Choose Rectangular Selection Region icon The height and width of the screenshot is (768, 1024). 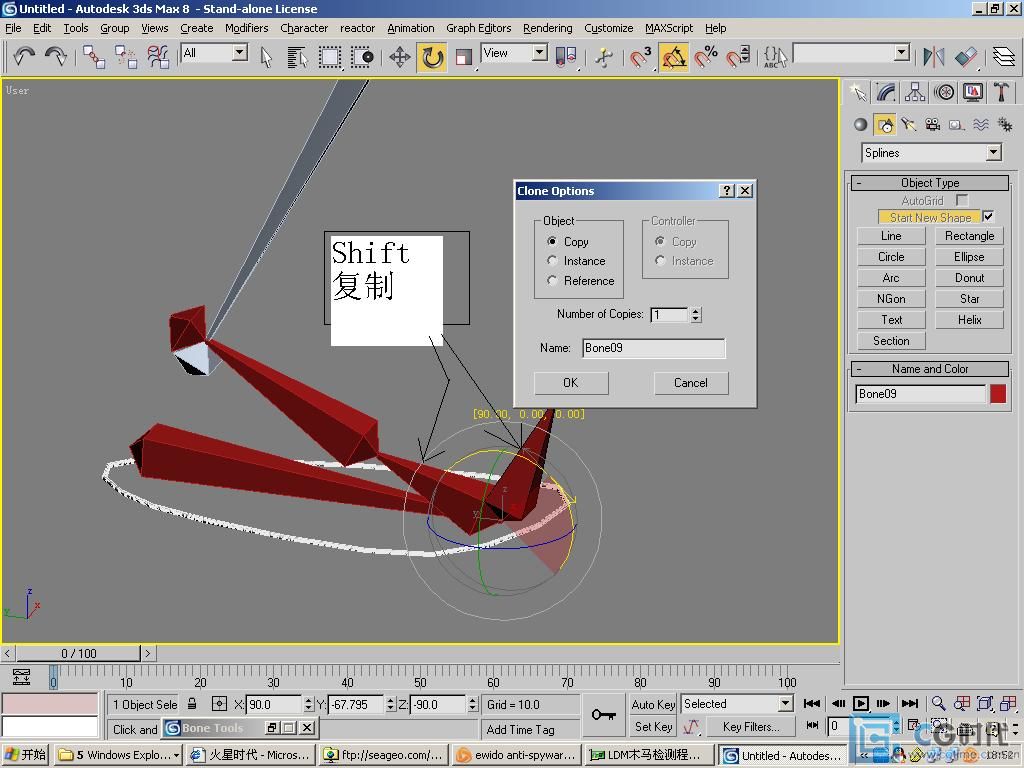click(x=330, y=57)
